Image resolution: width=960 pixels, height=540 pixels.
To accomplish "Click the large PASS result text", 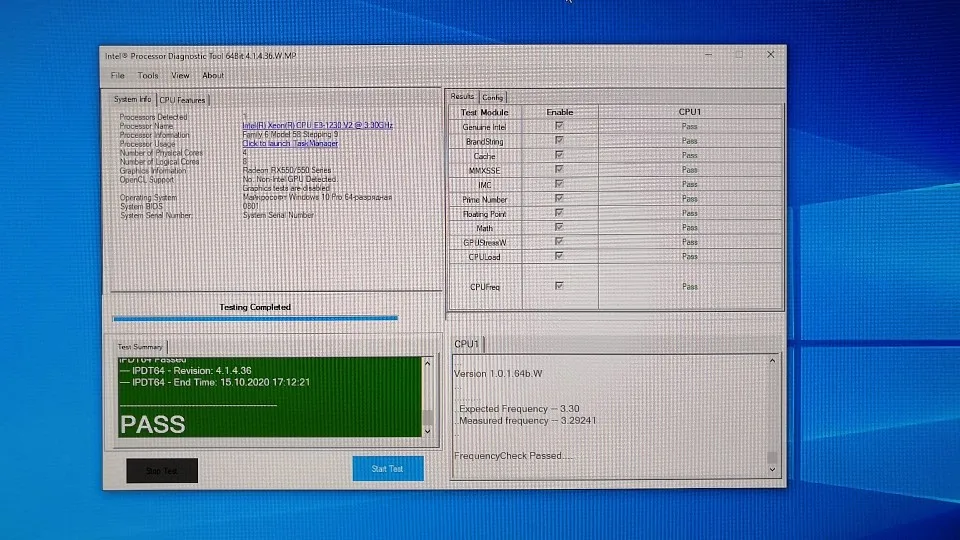I will pyautogui.click(x=153, y=424).
